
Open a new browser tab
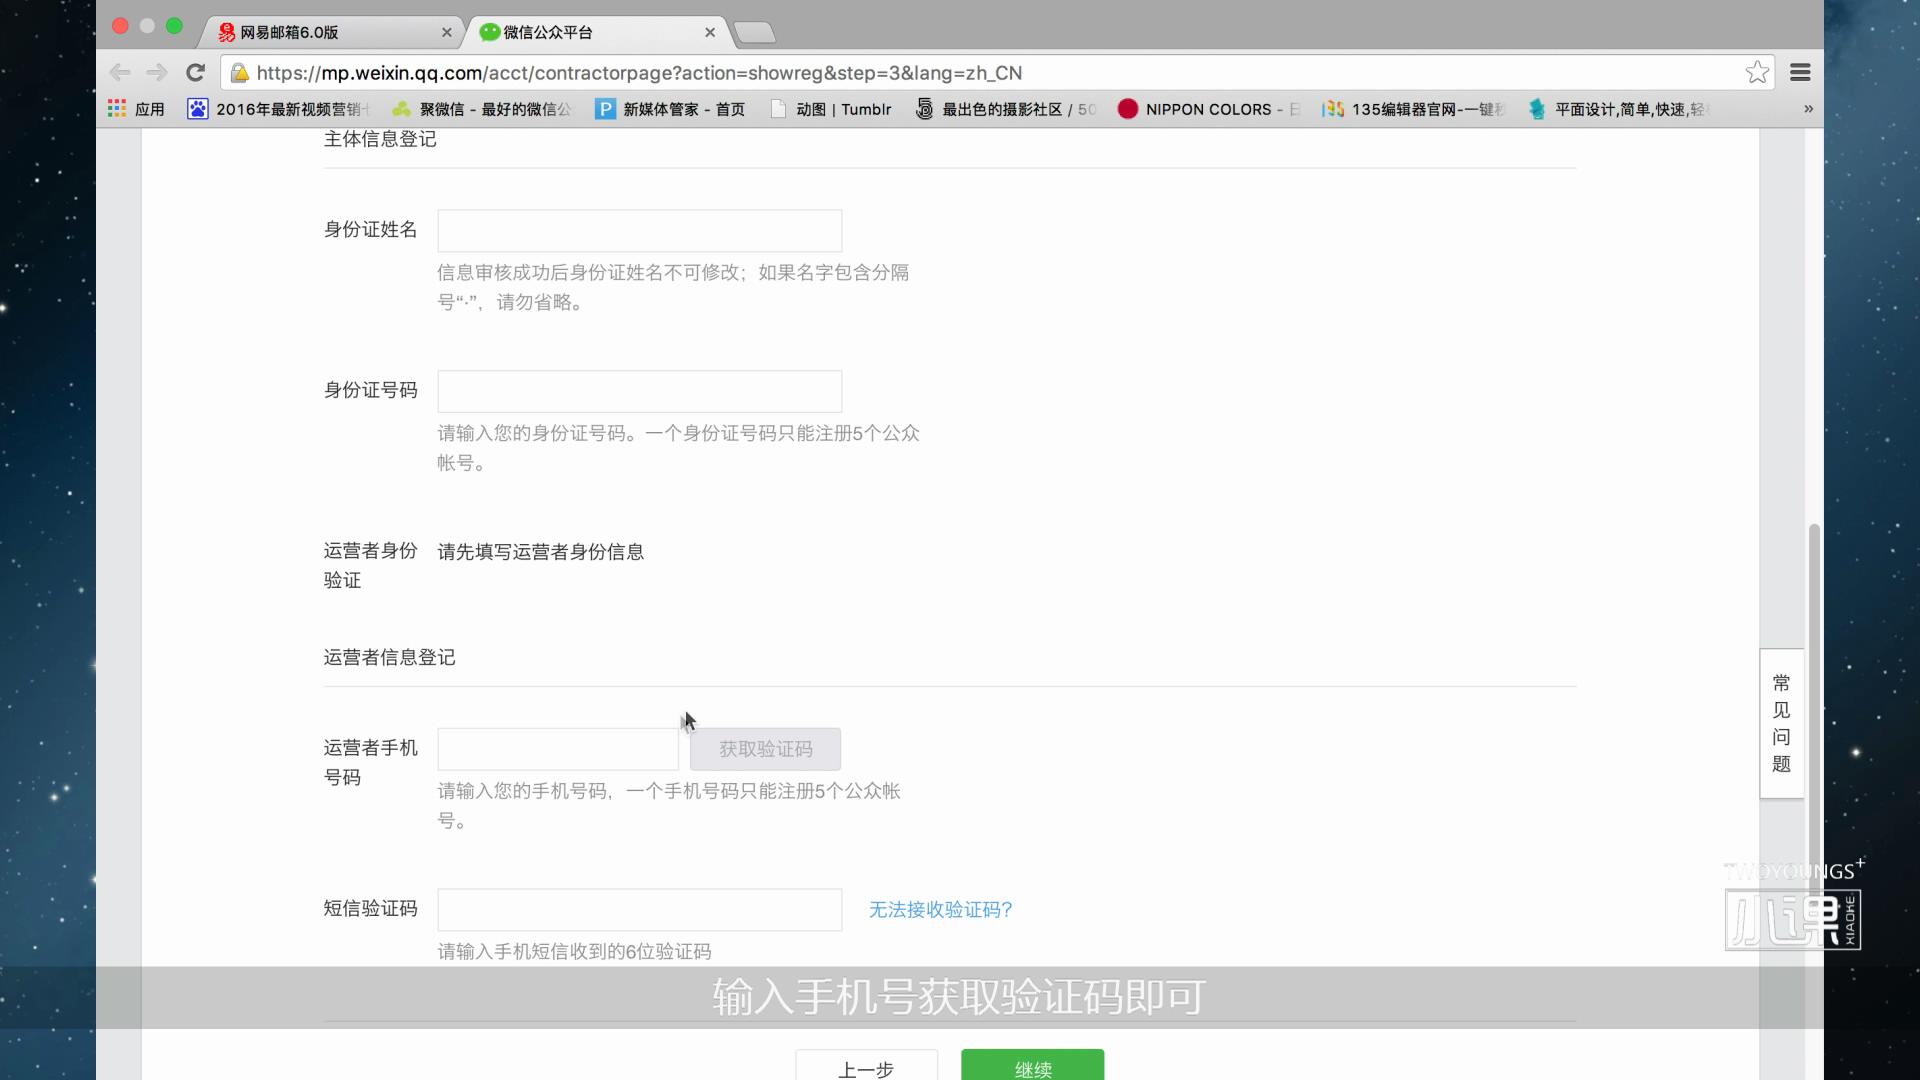pos(756,32)
